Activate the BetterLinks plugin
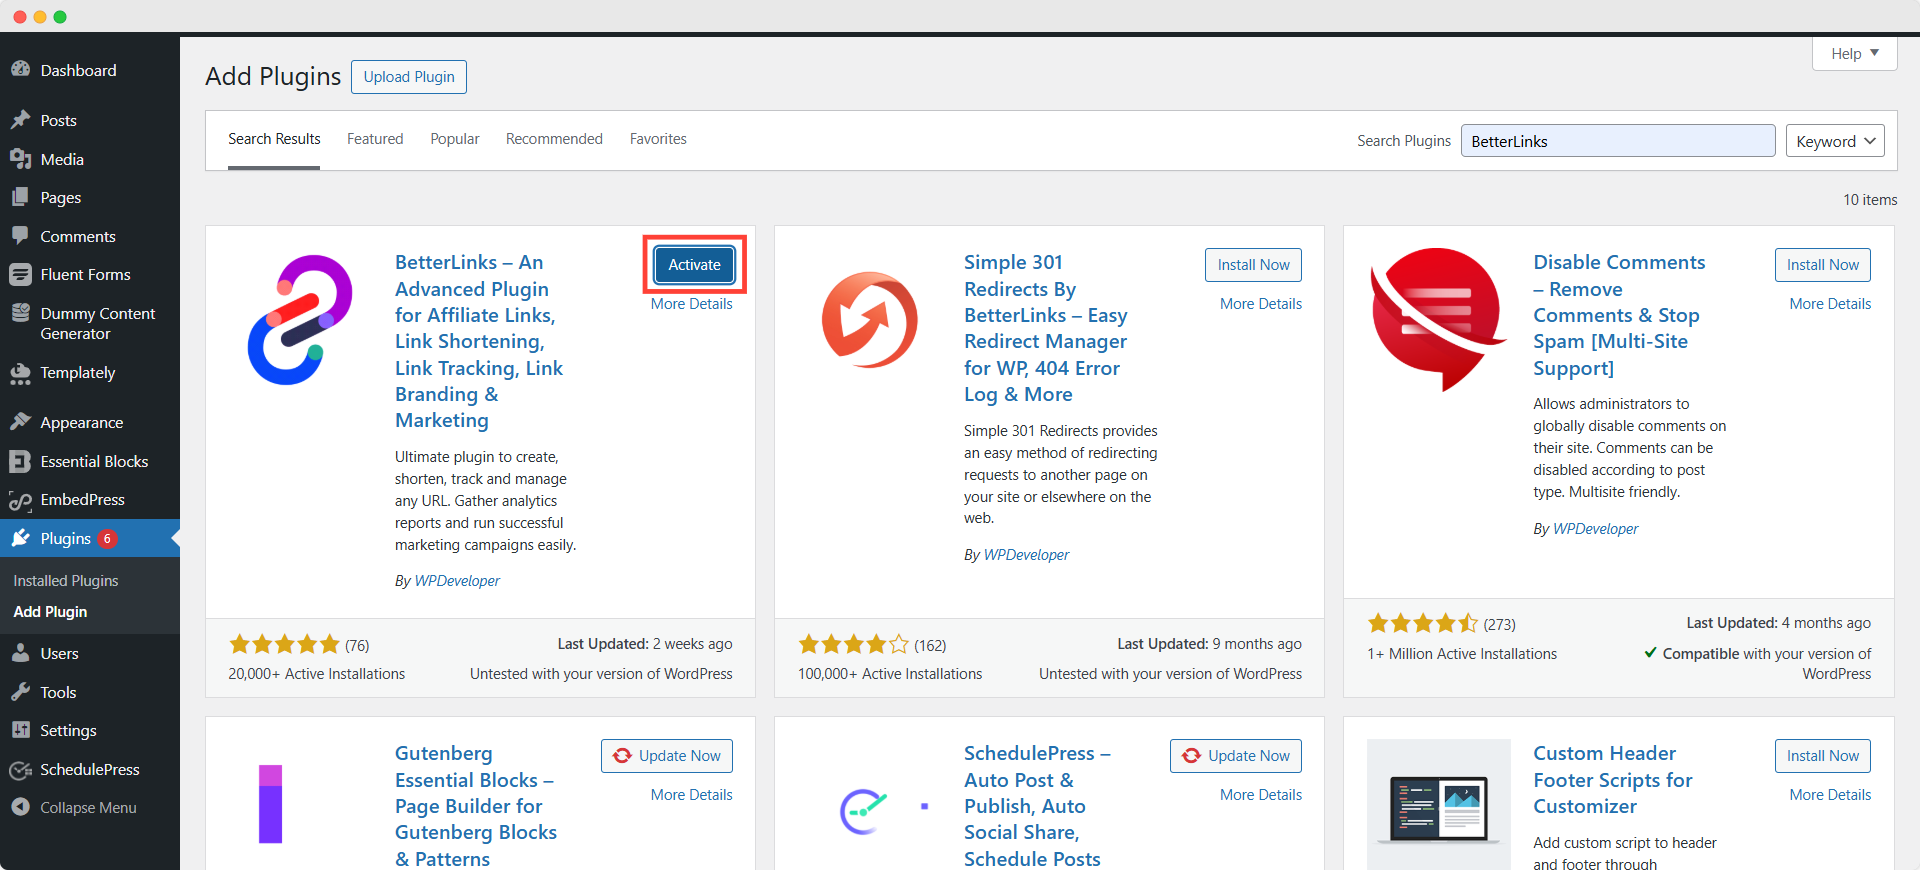The image size is (1920, 870). pos(694,265)
